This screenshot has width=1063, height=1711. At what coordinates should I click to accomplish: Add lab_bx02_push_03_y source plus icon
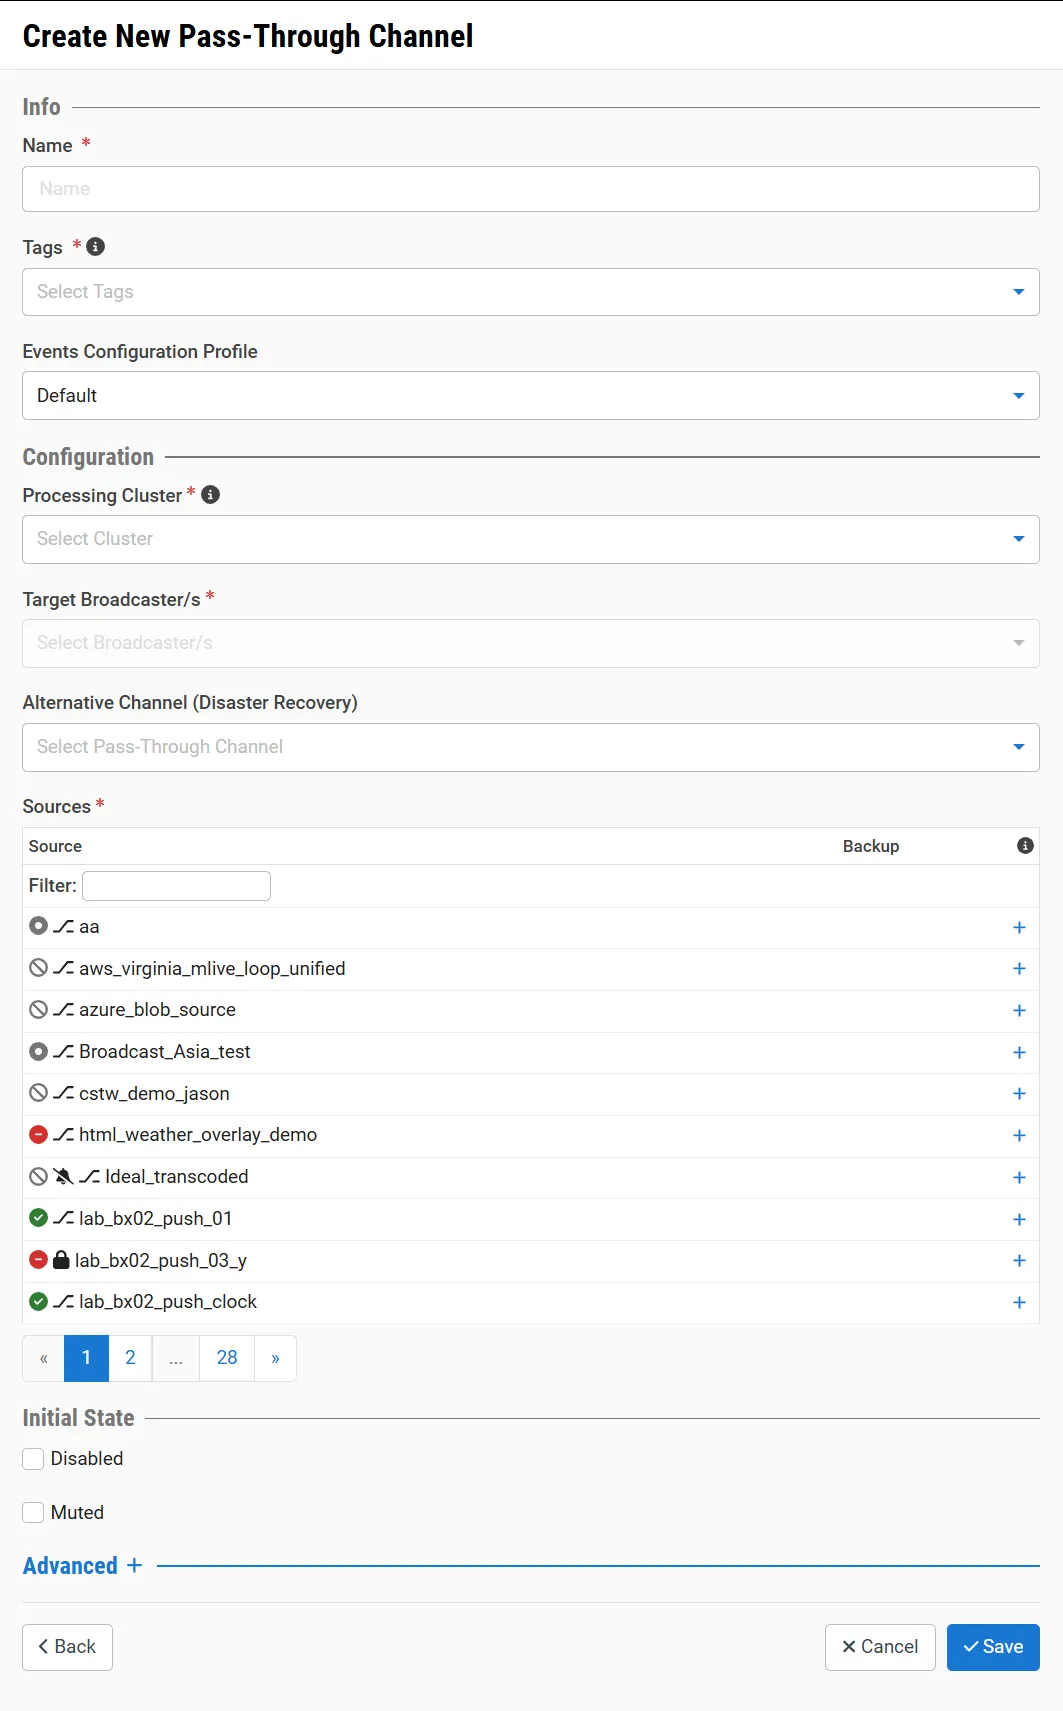[1019, 1260]
